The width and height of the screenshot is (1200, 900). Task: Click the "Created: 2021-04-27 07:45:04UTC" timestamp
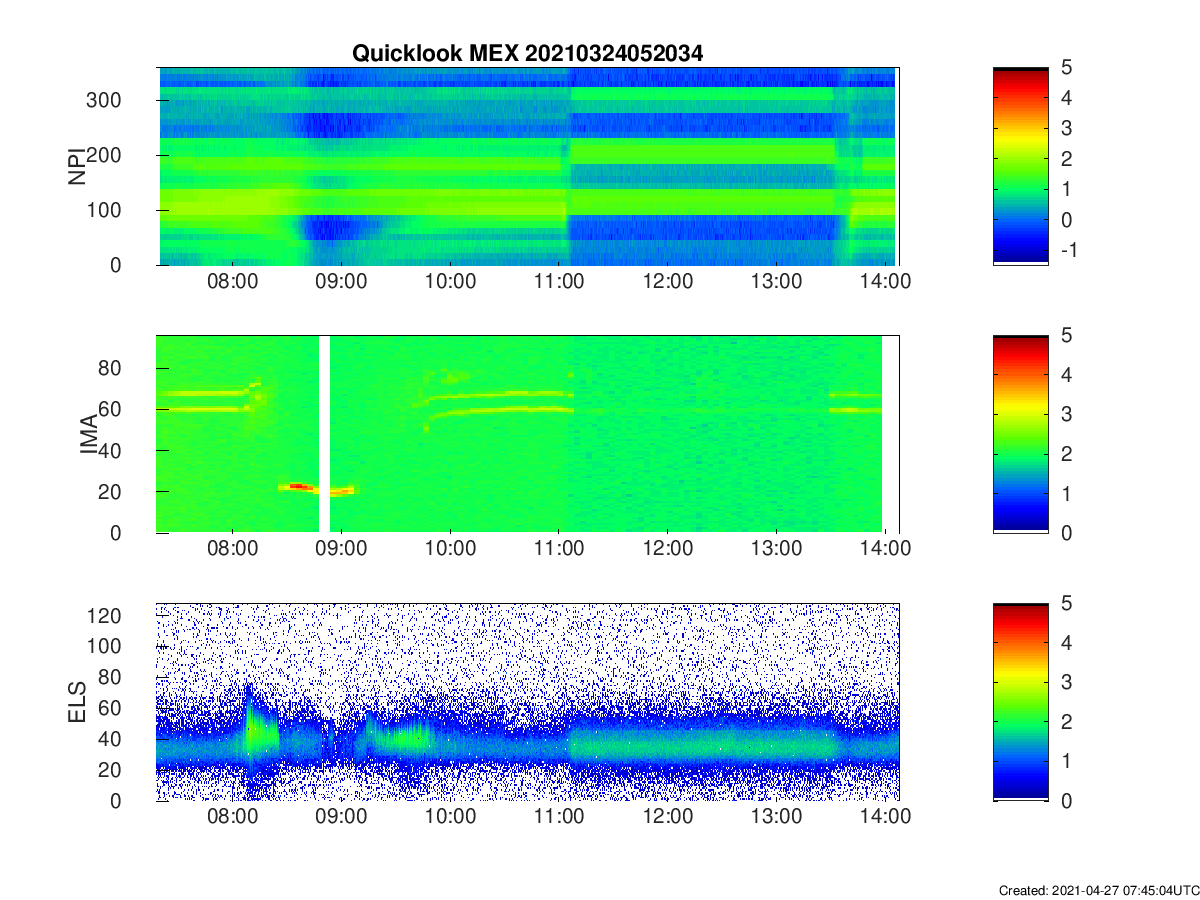1098,890
